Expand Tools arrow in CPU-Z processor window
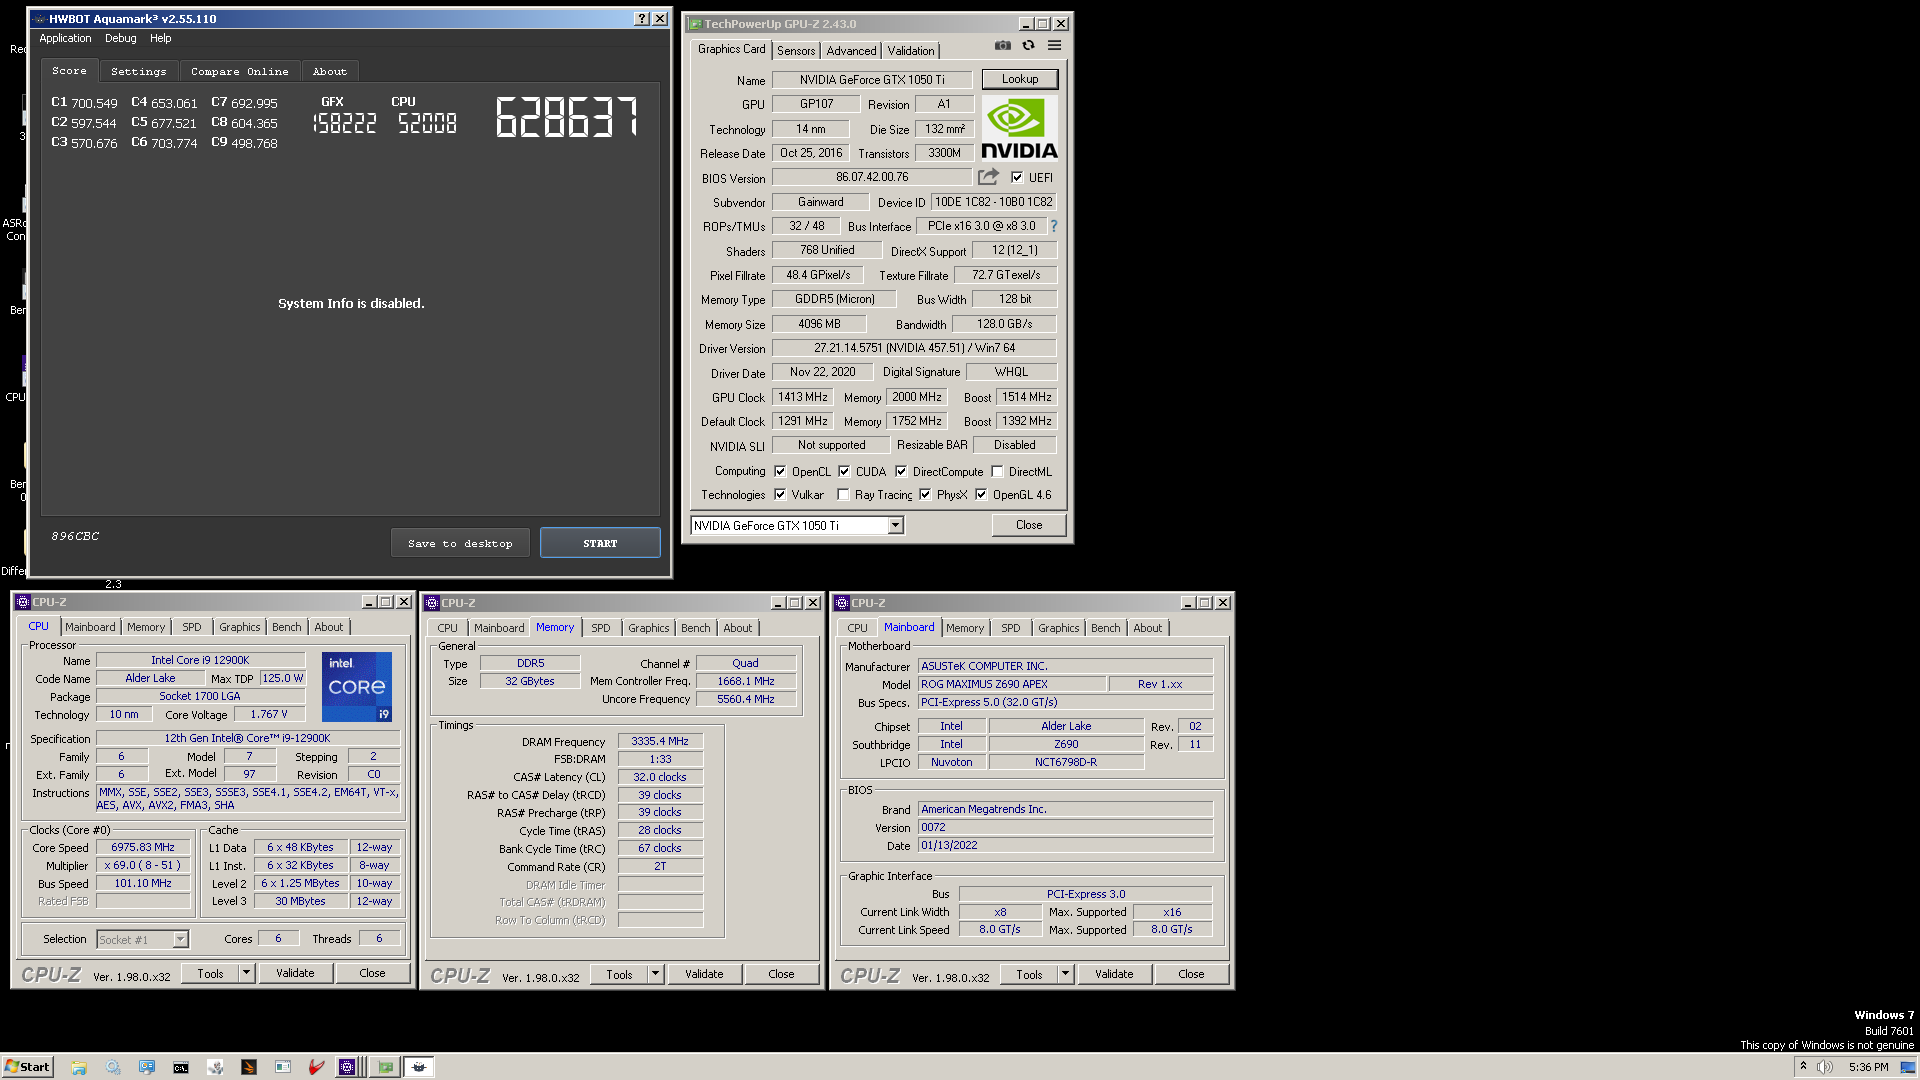The image size is (1920, 1080). tap(246, 973)
